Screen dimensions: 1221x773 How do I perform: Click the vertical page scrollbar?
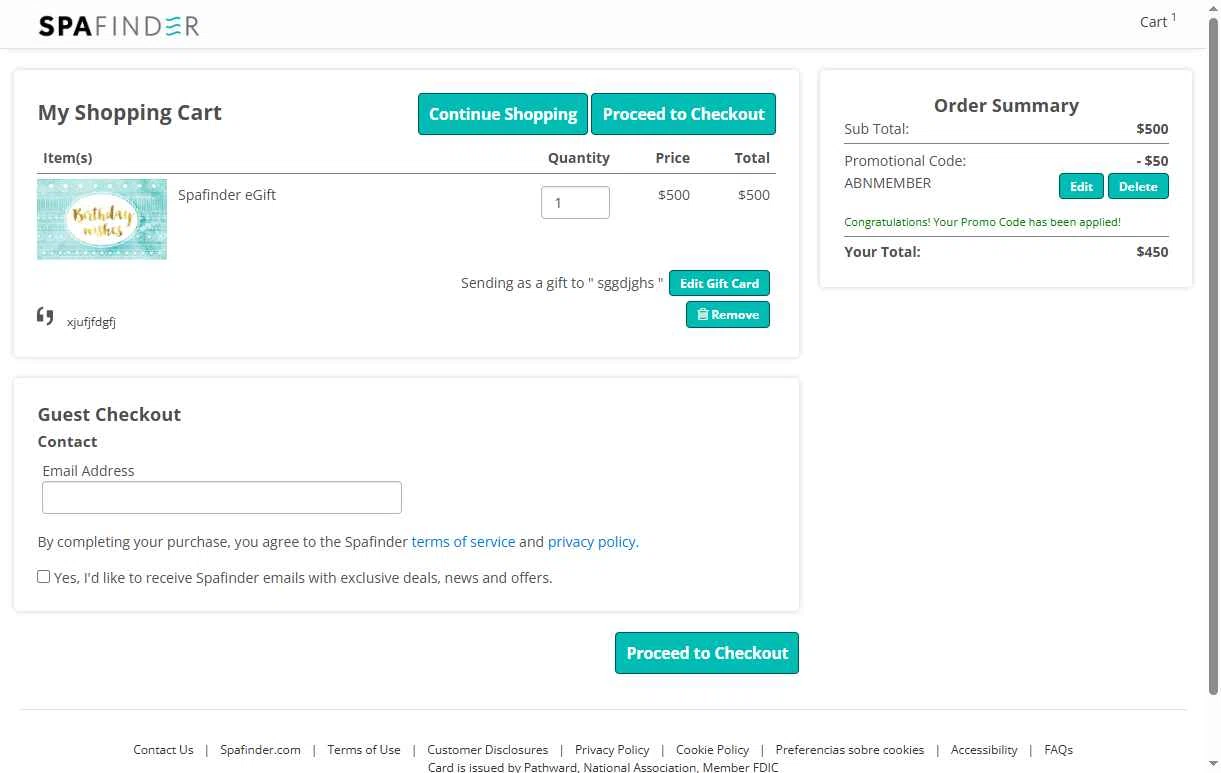click(1213, 355)
